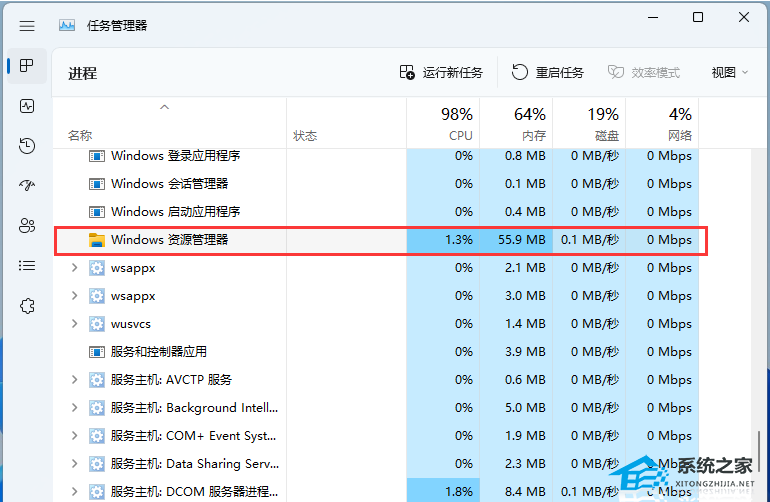Expand the wusvcs process
Viewport: 770px width, 502px height.
pyautogui.click(x=75, y=324)
